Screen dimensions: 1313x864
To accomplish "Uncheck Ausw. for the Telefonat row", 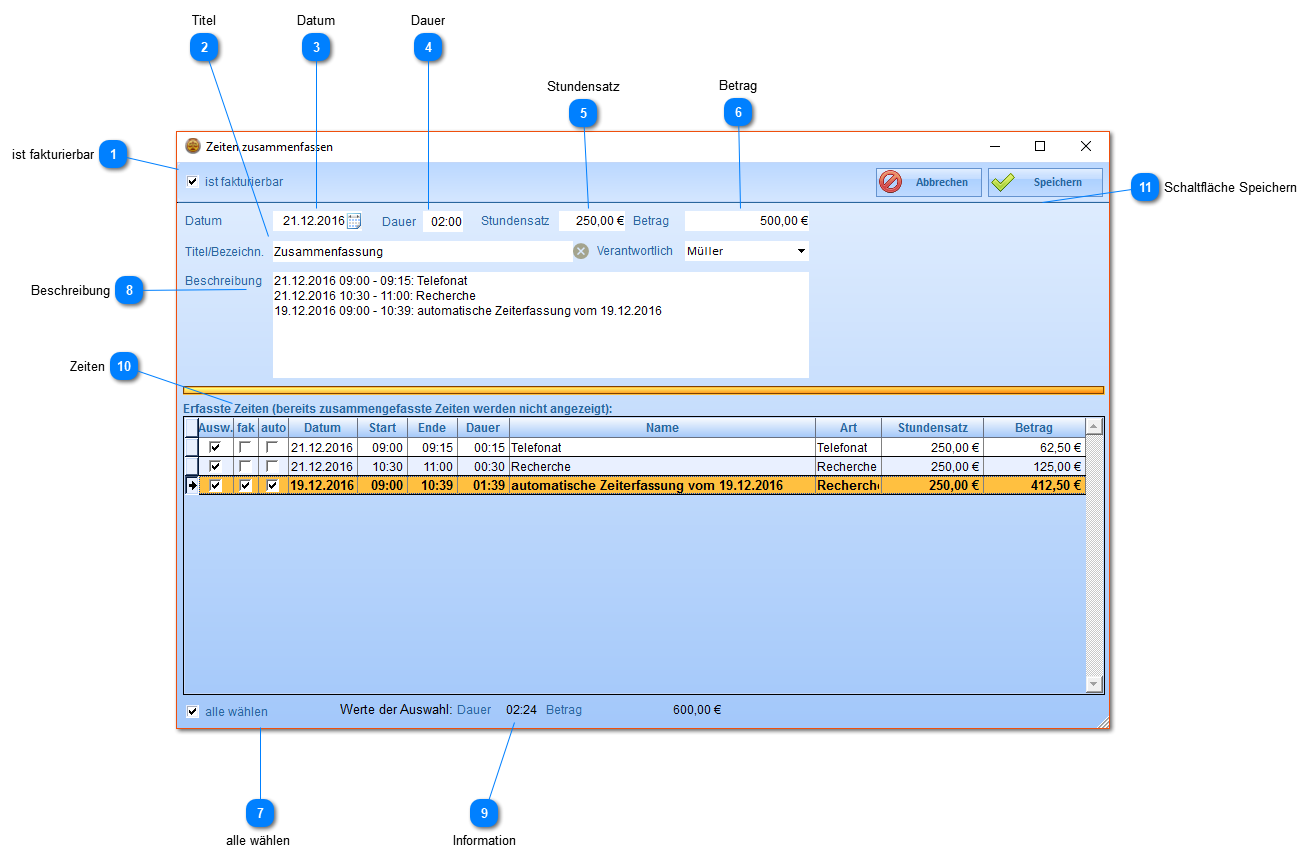I will pyautogui.click(x=215, y=448).
